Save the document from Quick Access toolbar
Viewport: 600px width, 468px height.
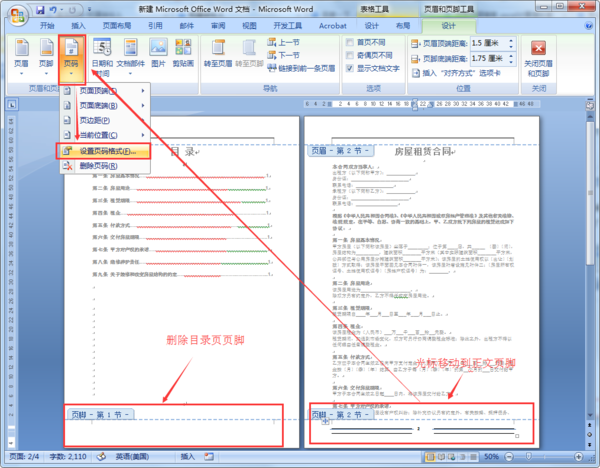tap(40, 10)
